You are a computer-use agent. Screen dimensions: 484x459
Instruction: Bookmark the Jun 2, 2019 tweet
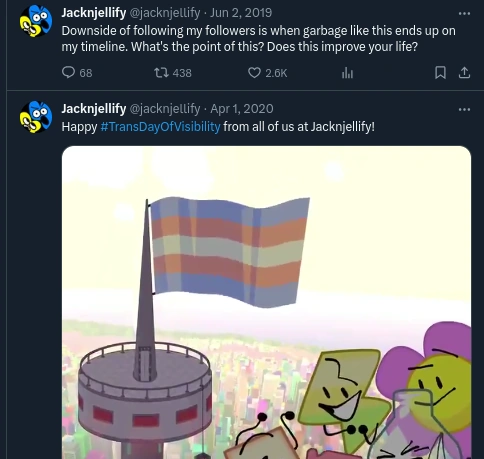pos(440,72)
